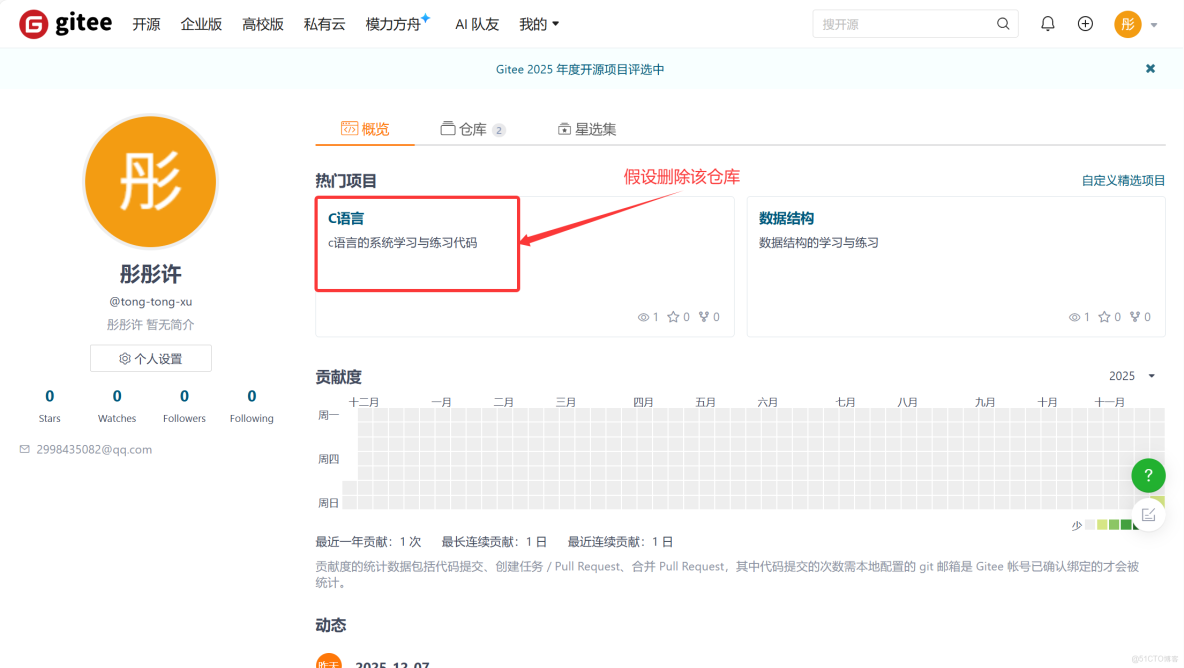Click the feedback pencil icon above help button
Screen dimensions: 1184x668
click(1148, 513)
